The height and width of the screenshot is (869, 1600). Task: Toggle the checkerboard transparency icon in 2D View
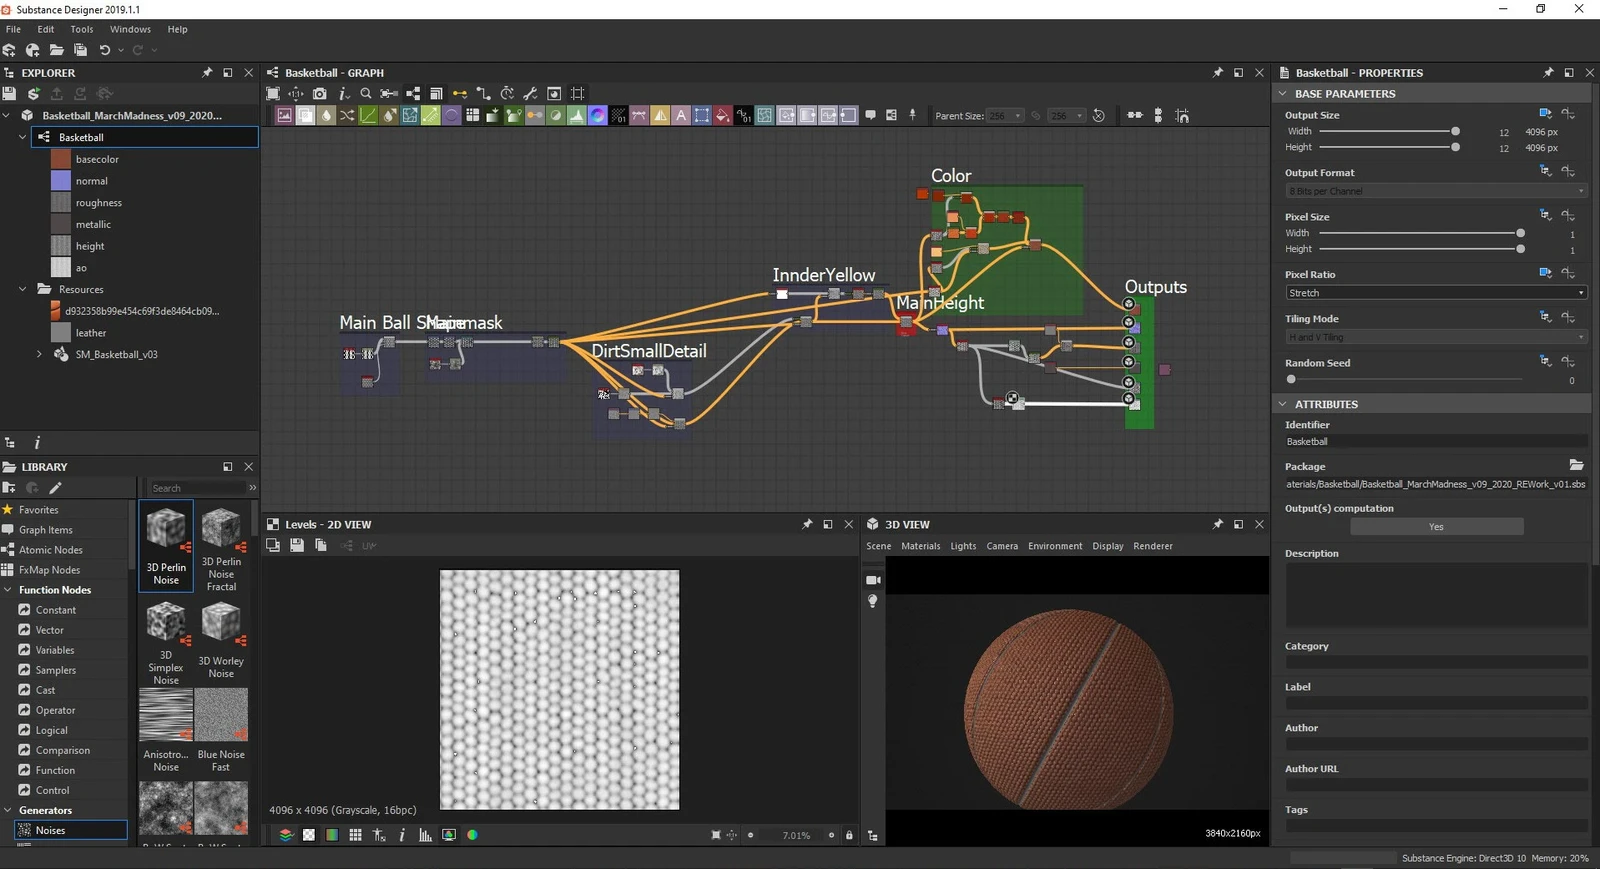tap(309, 835)
